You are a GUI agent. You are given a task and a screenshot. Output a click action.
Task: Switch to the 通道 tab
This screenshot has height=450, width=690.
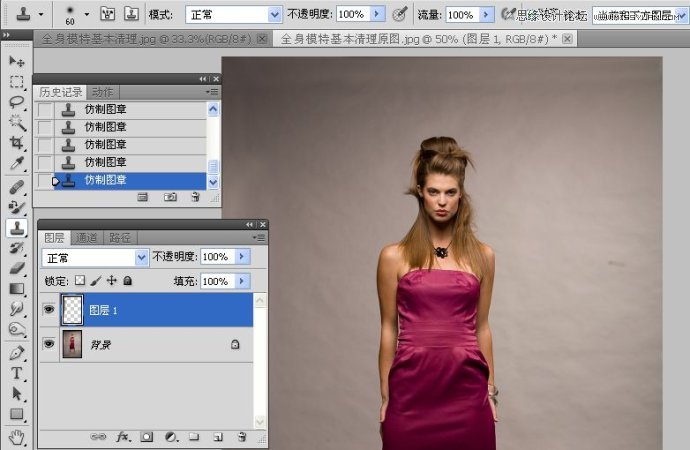(87, 238)
